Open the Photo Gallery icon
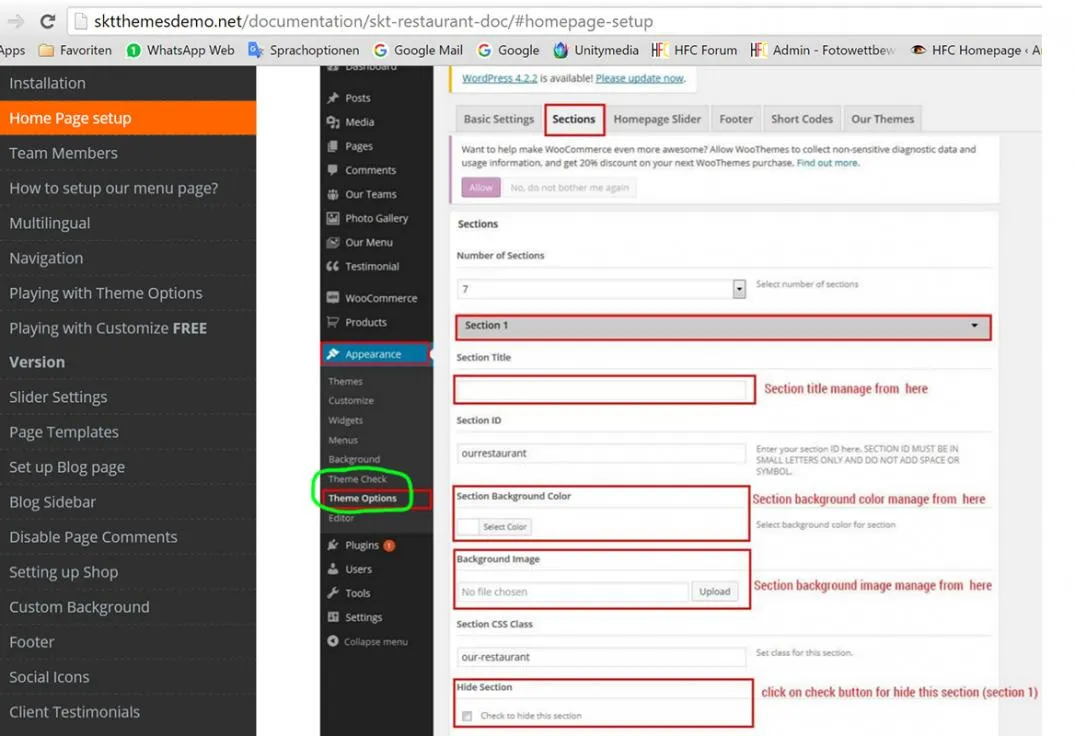This screenshot has width=1075, height=736. 333,218
